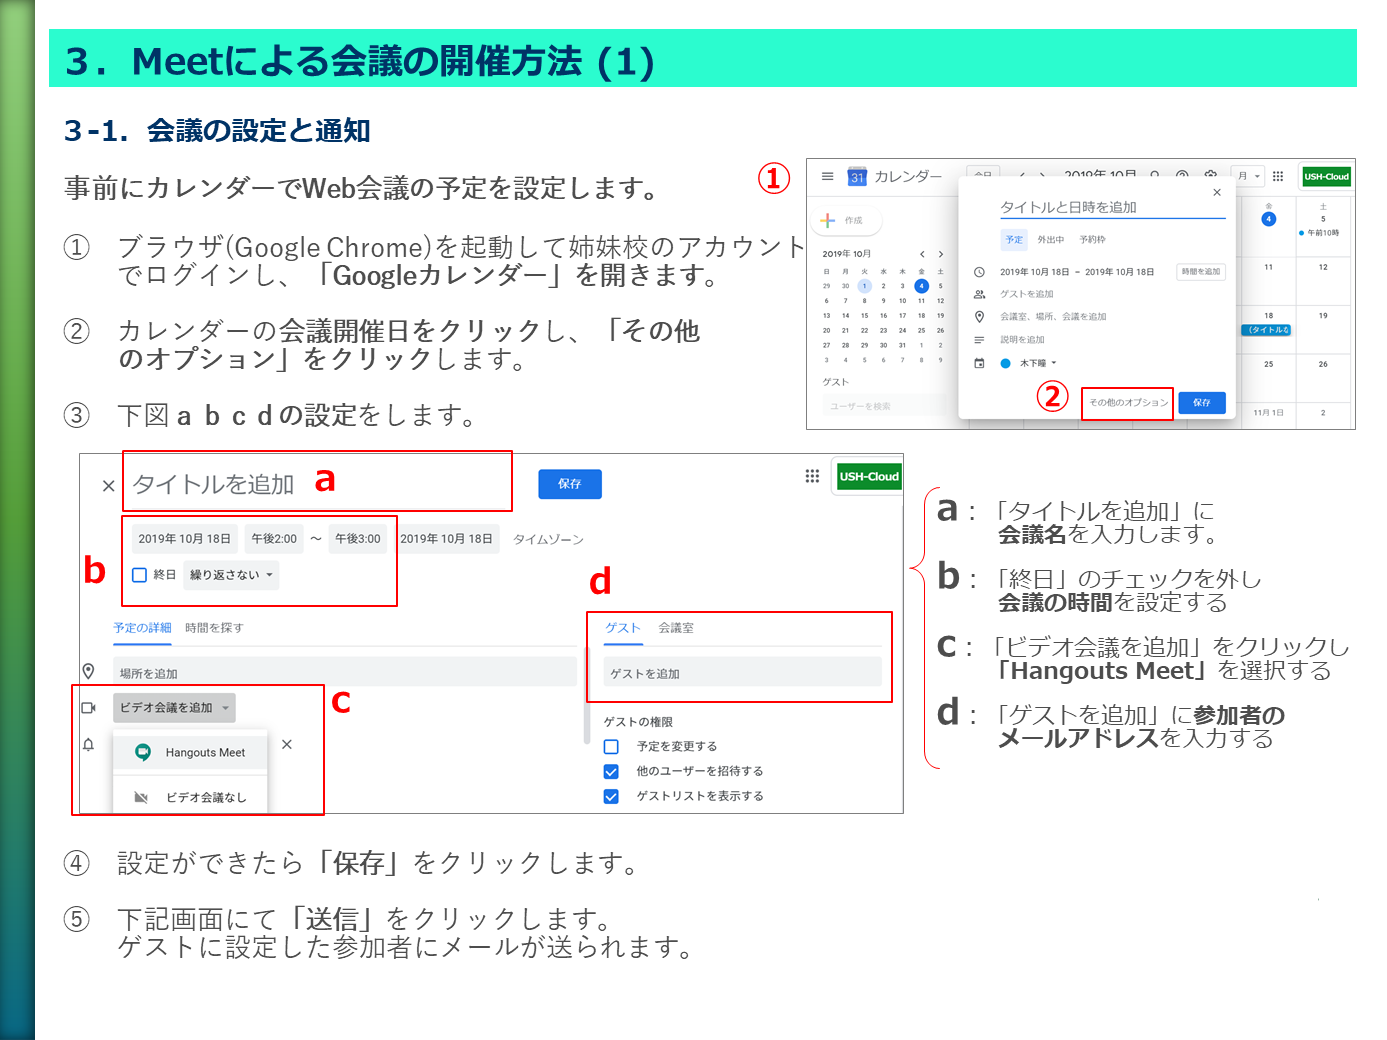1387x1040 pixels.
Task: Click the 時間を追加 button
Action: [1200, 272]
